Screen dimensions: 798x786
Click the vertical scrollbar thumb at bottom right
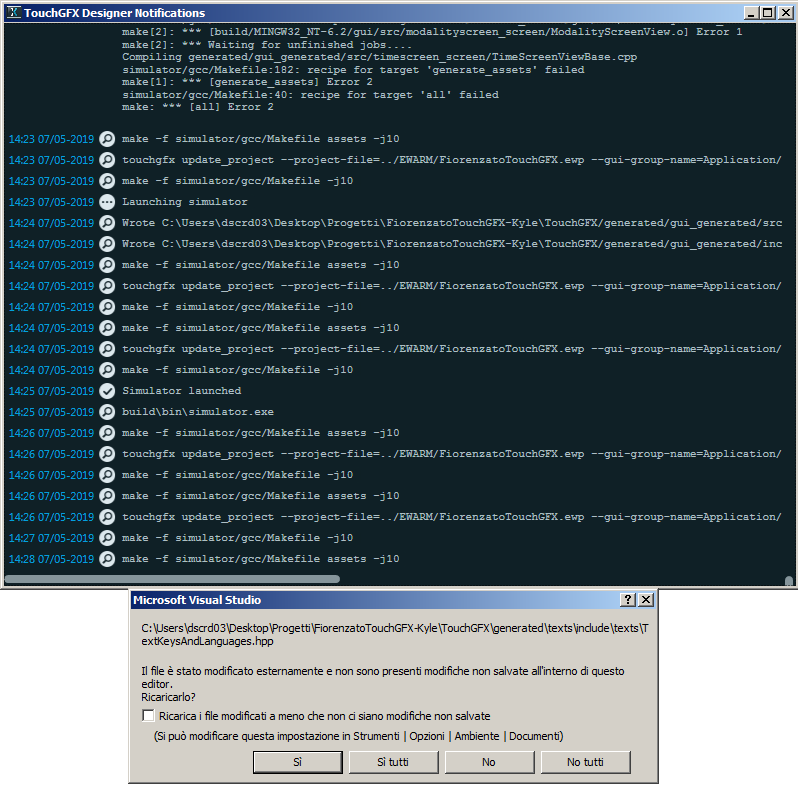point(789,581)
